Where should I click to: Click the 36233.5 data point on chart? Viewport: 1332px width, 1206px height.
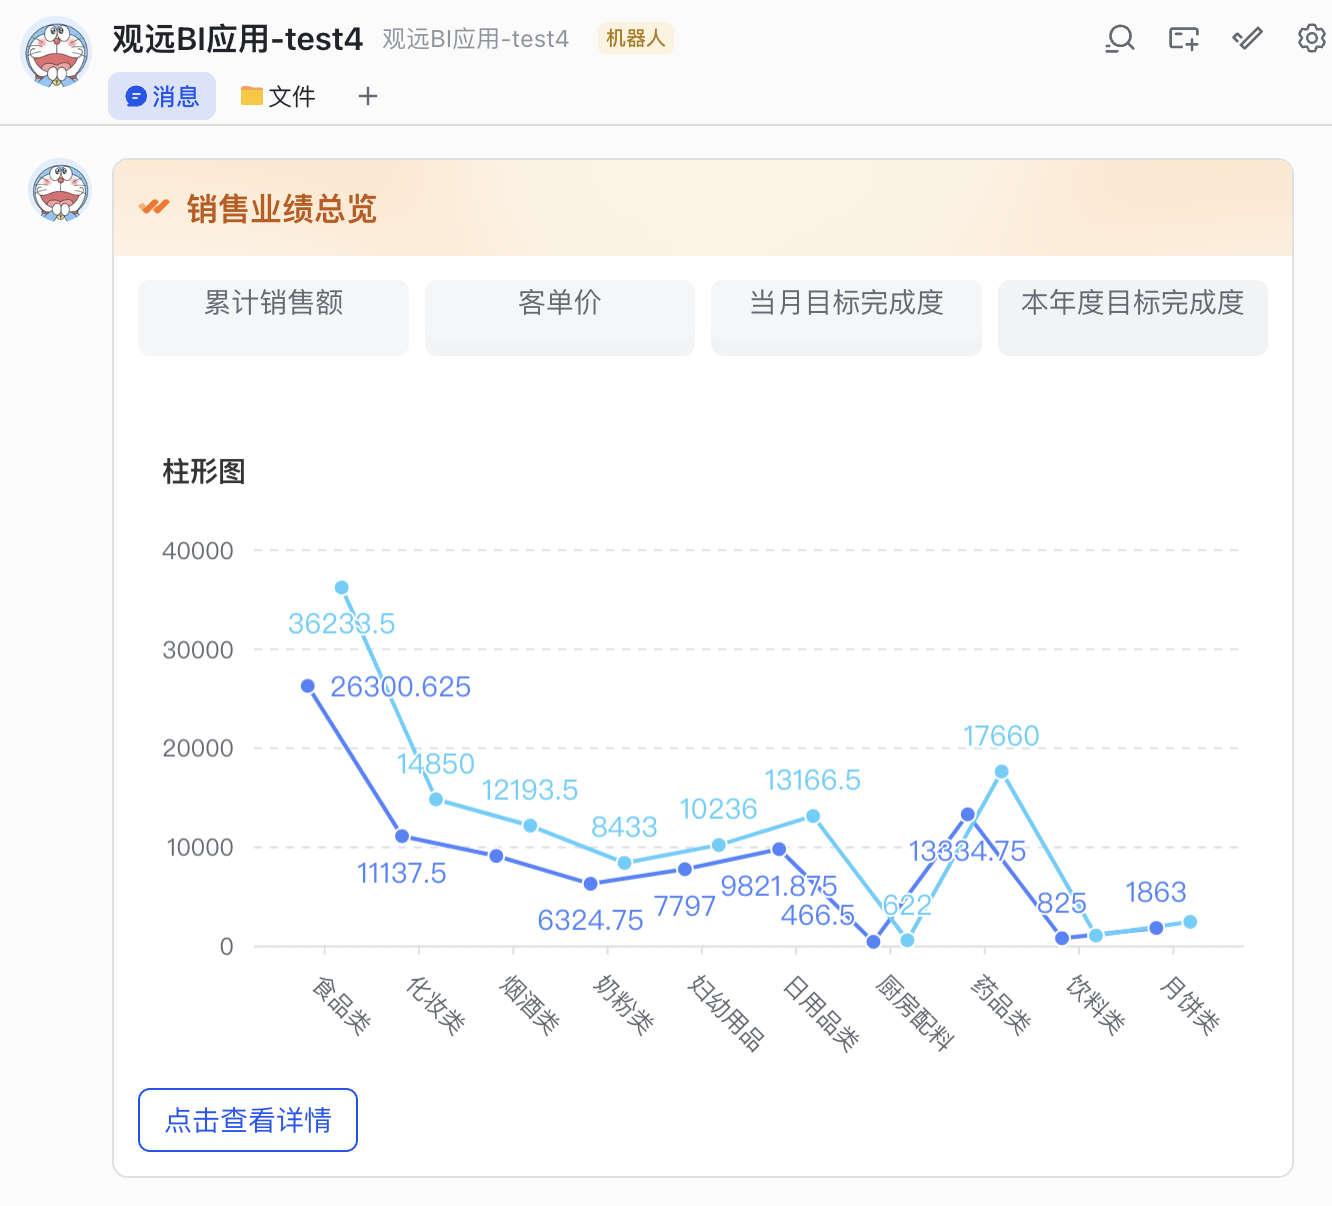tap(342, 588)
